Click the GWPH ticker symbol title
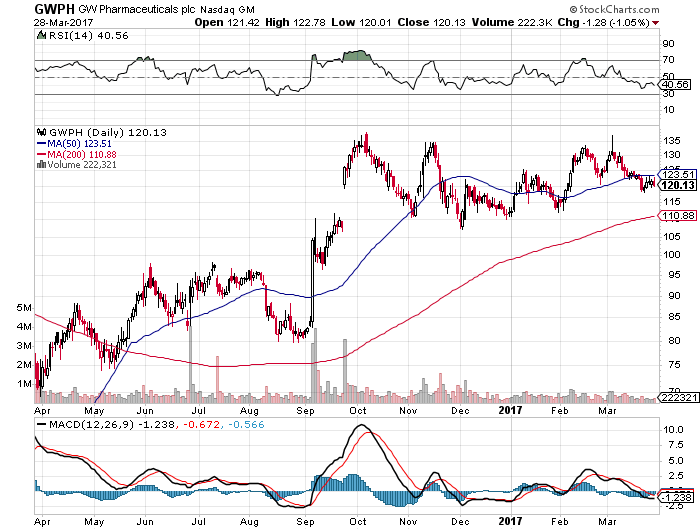700x530 pixels. pos(54,8)
